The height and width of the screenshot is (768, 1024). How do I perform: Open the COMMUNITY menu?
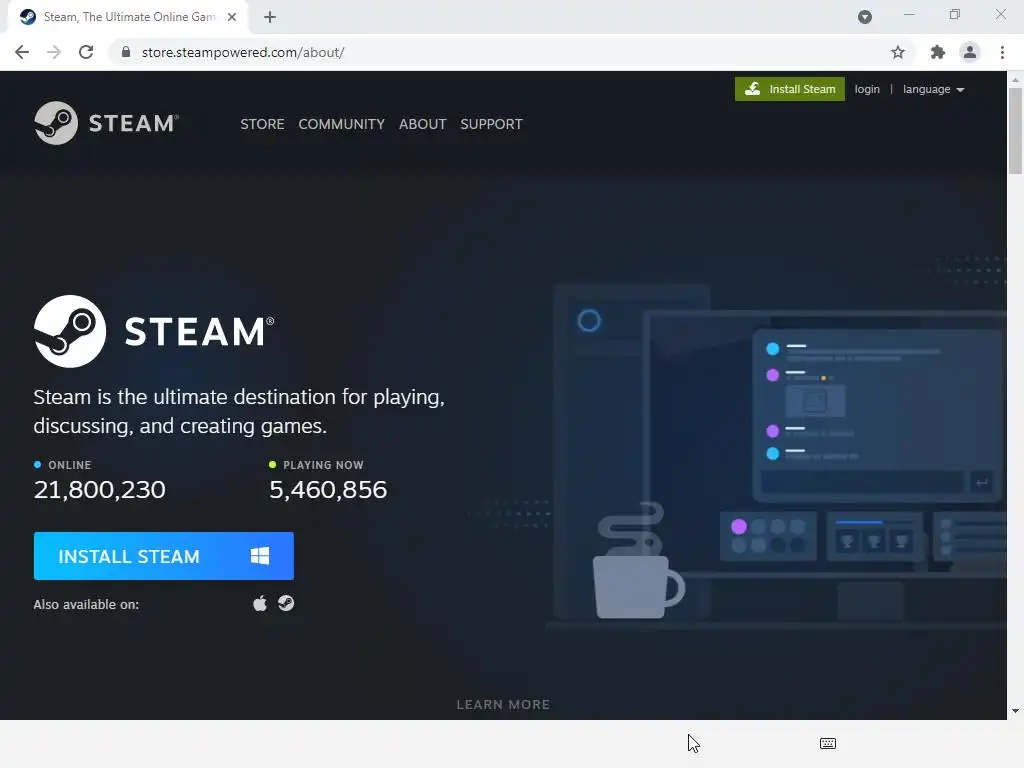click(342, 124)
